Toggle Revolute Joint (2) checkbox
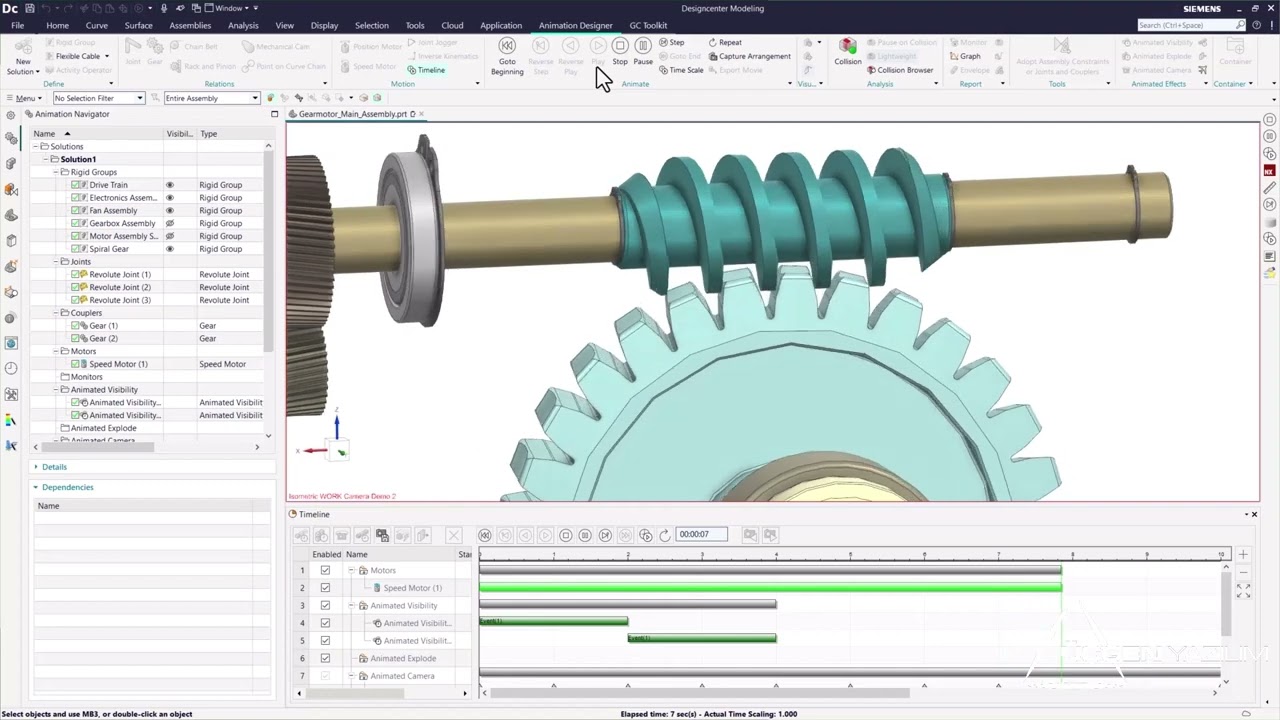 point(76,287)
